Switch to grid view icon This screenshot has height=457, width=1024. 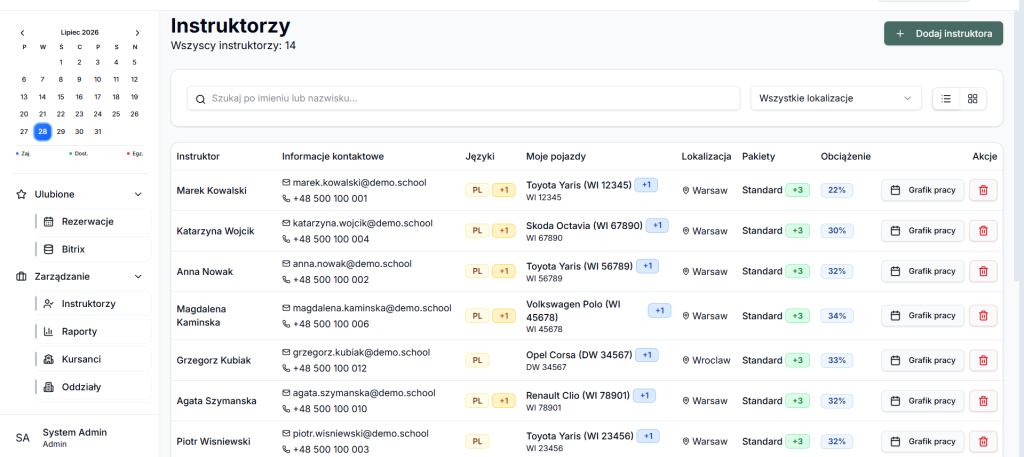coord(972,99)
